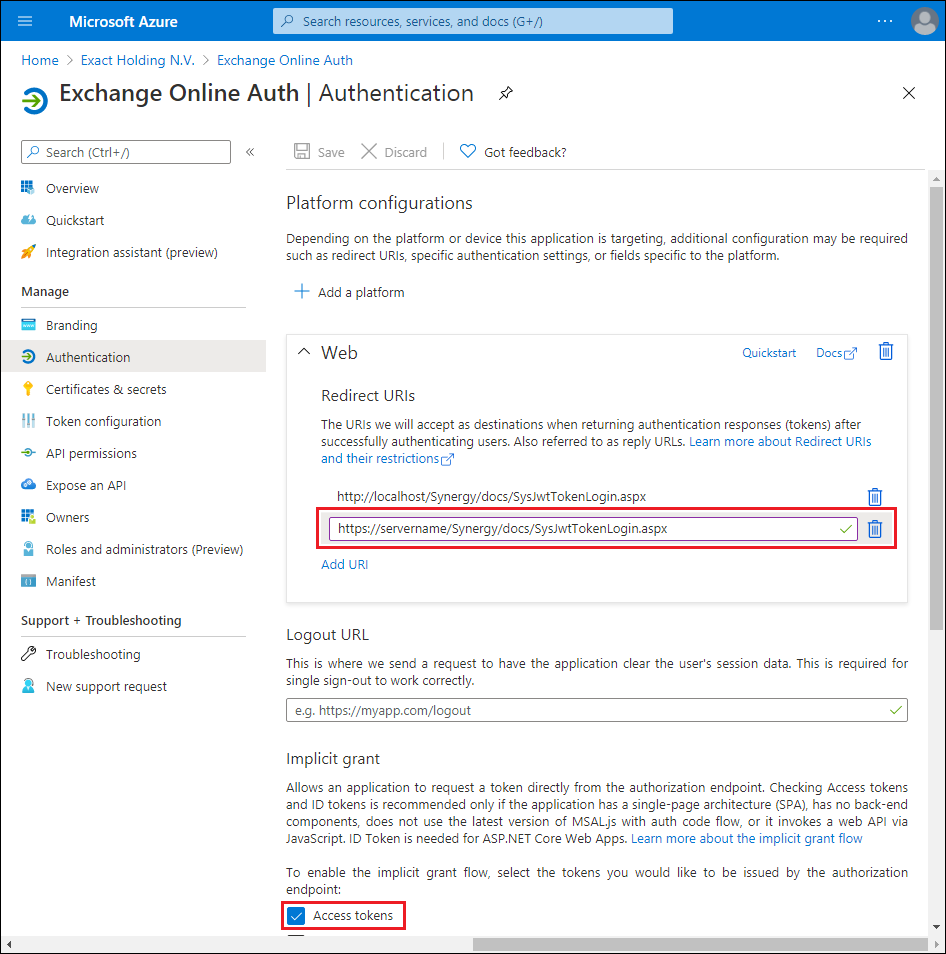Viewport: 946px width, 954px height.
Task: Click the API permissions icon
Action: (x=28, y=453)
